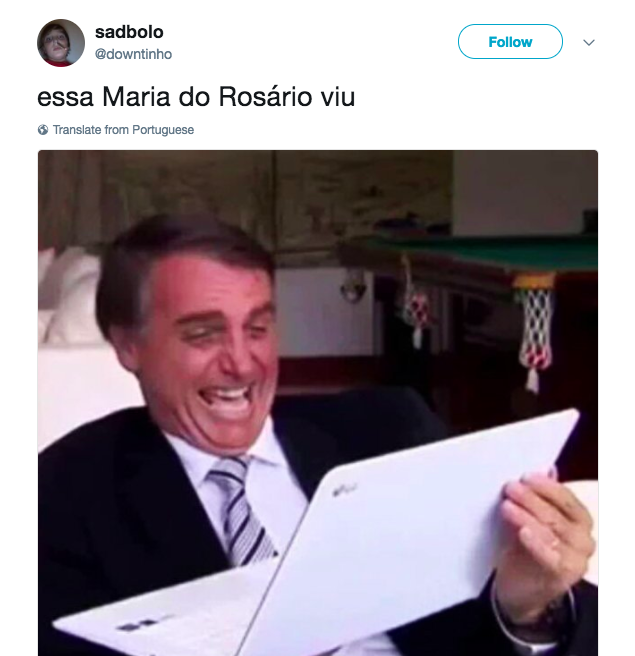
Task: Expand the more-actions arrow next to Follow
Action: tap(589, 42)
